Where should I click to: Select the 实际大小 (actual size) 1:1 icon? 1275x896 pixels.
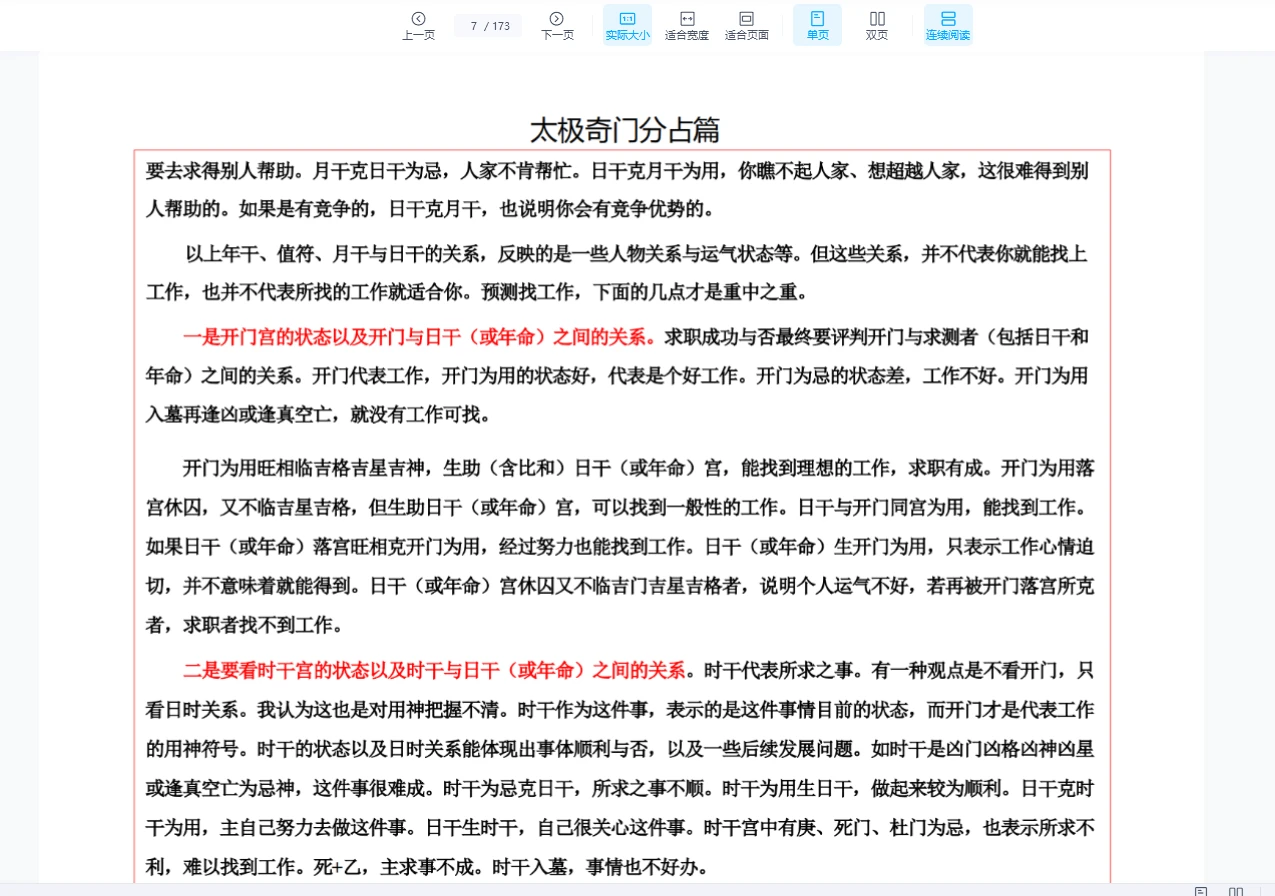[x=626, y=18]
